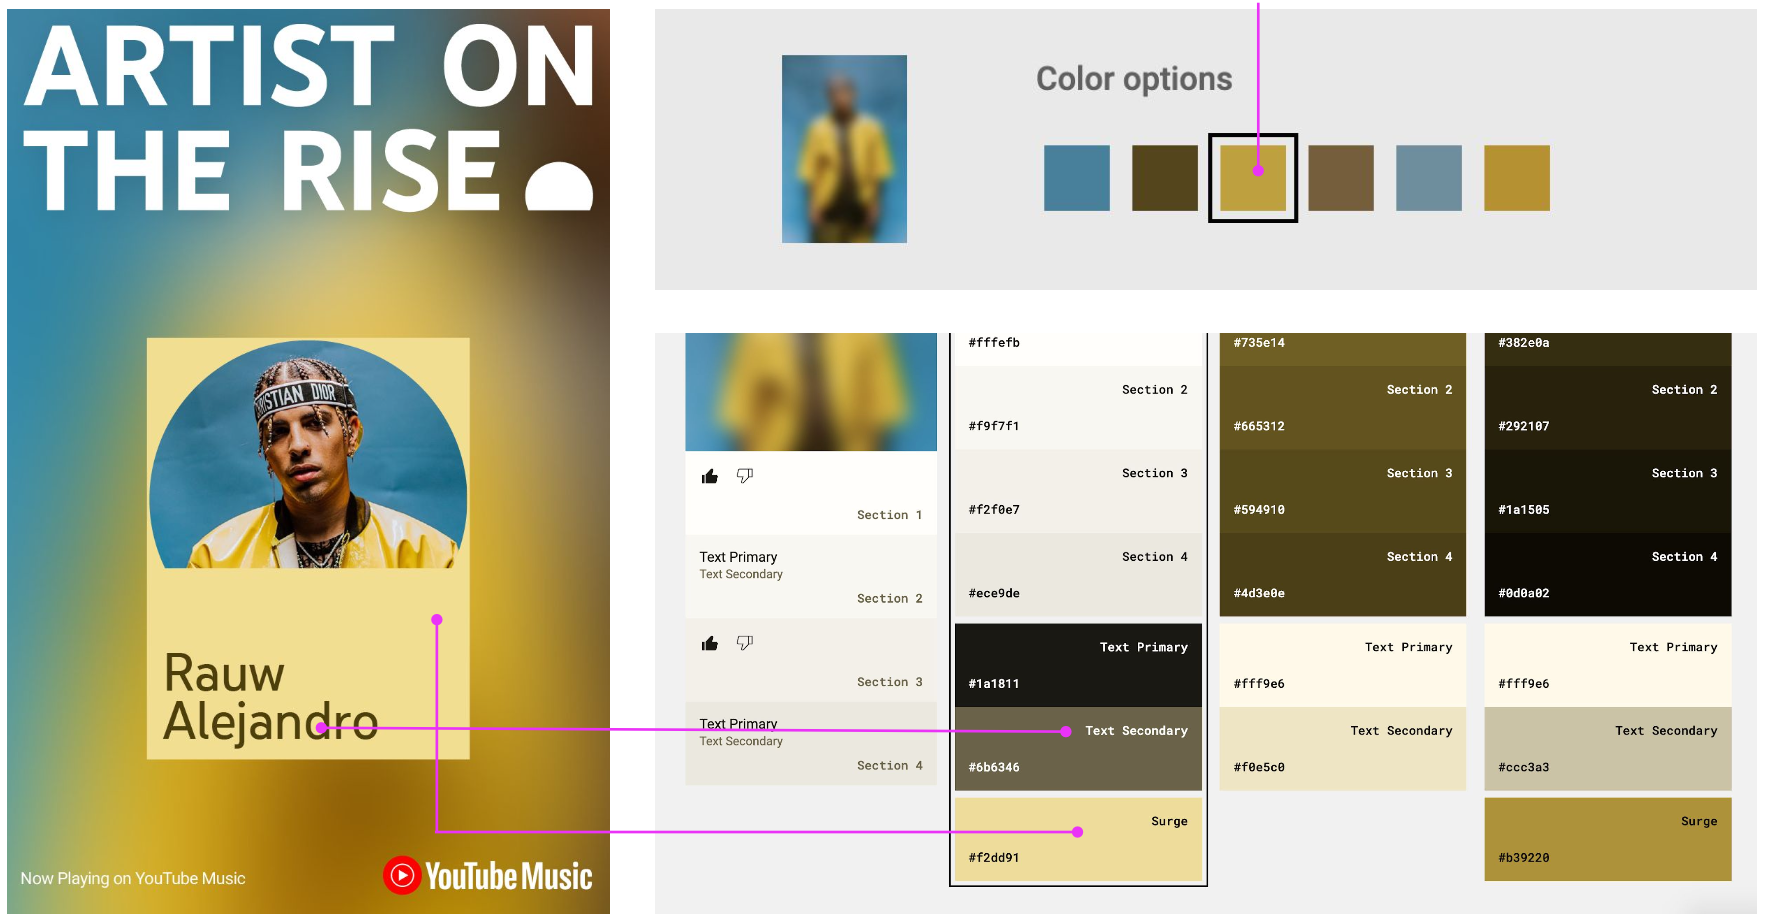Click Text Secondary label above Section 4 in preview
The height and width of the screenshot is (924, 1766).
[x=741, y=741]
